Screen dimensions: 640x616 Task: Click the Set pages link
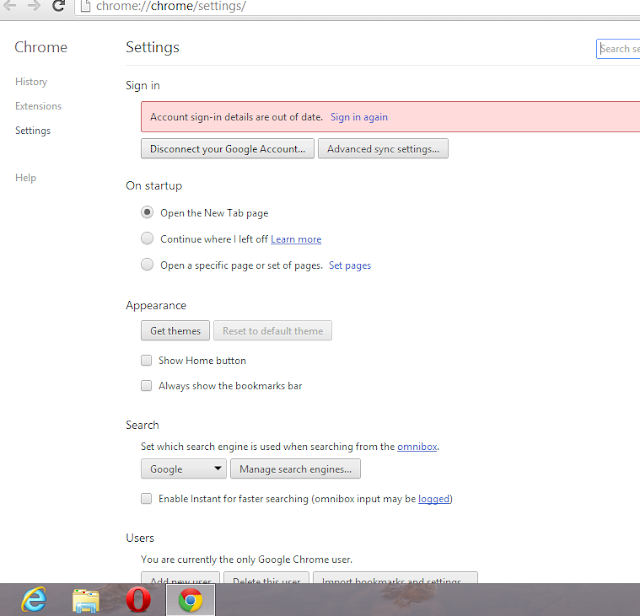pyautogui.click(x=350, y=265)
